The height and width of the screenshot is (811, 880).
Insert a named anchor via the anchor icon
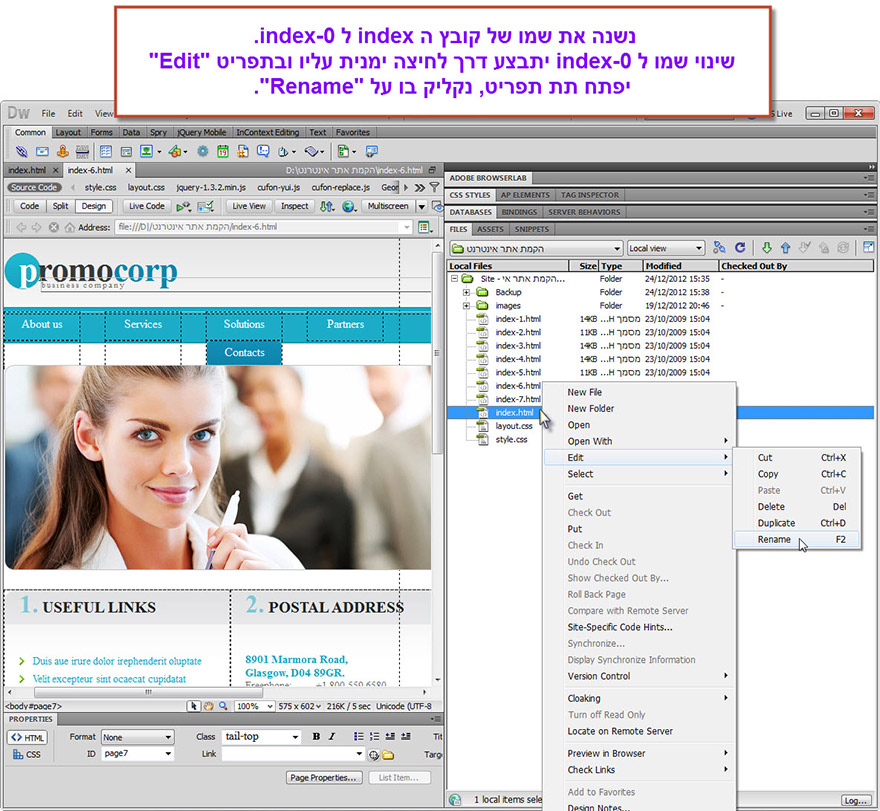click(62, 151)
